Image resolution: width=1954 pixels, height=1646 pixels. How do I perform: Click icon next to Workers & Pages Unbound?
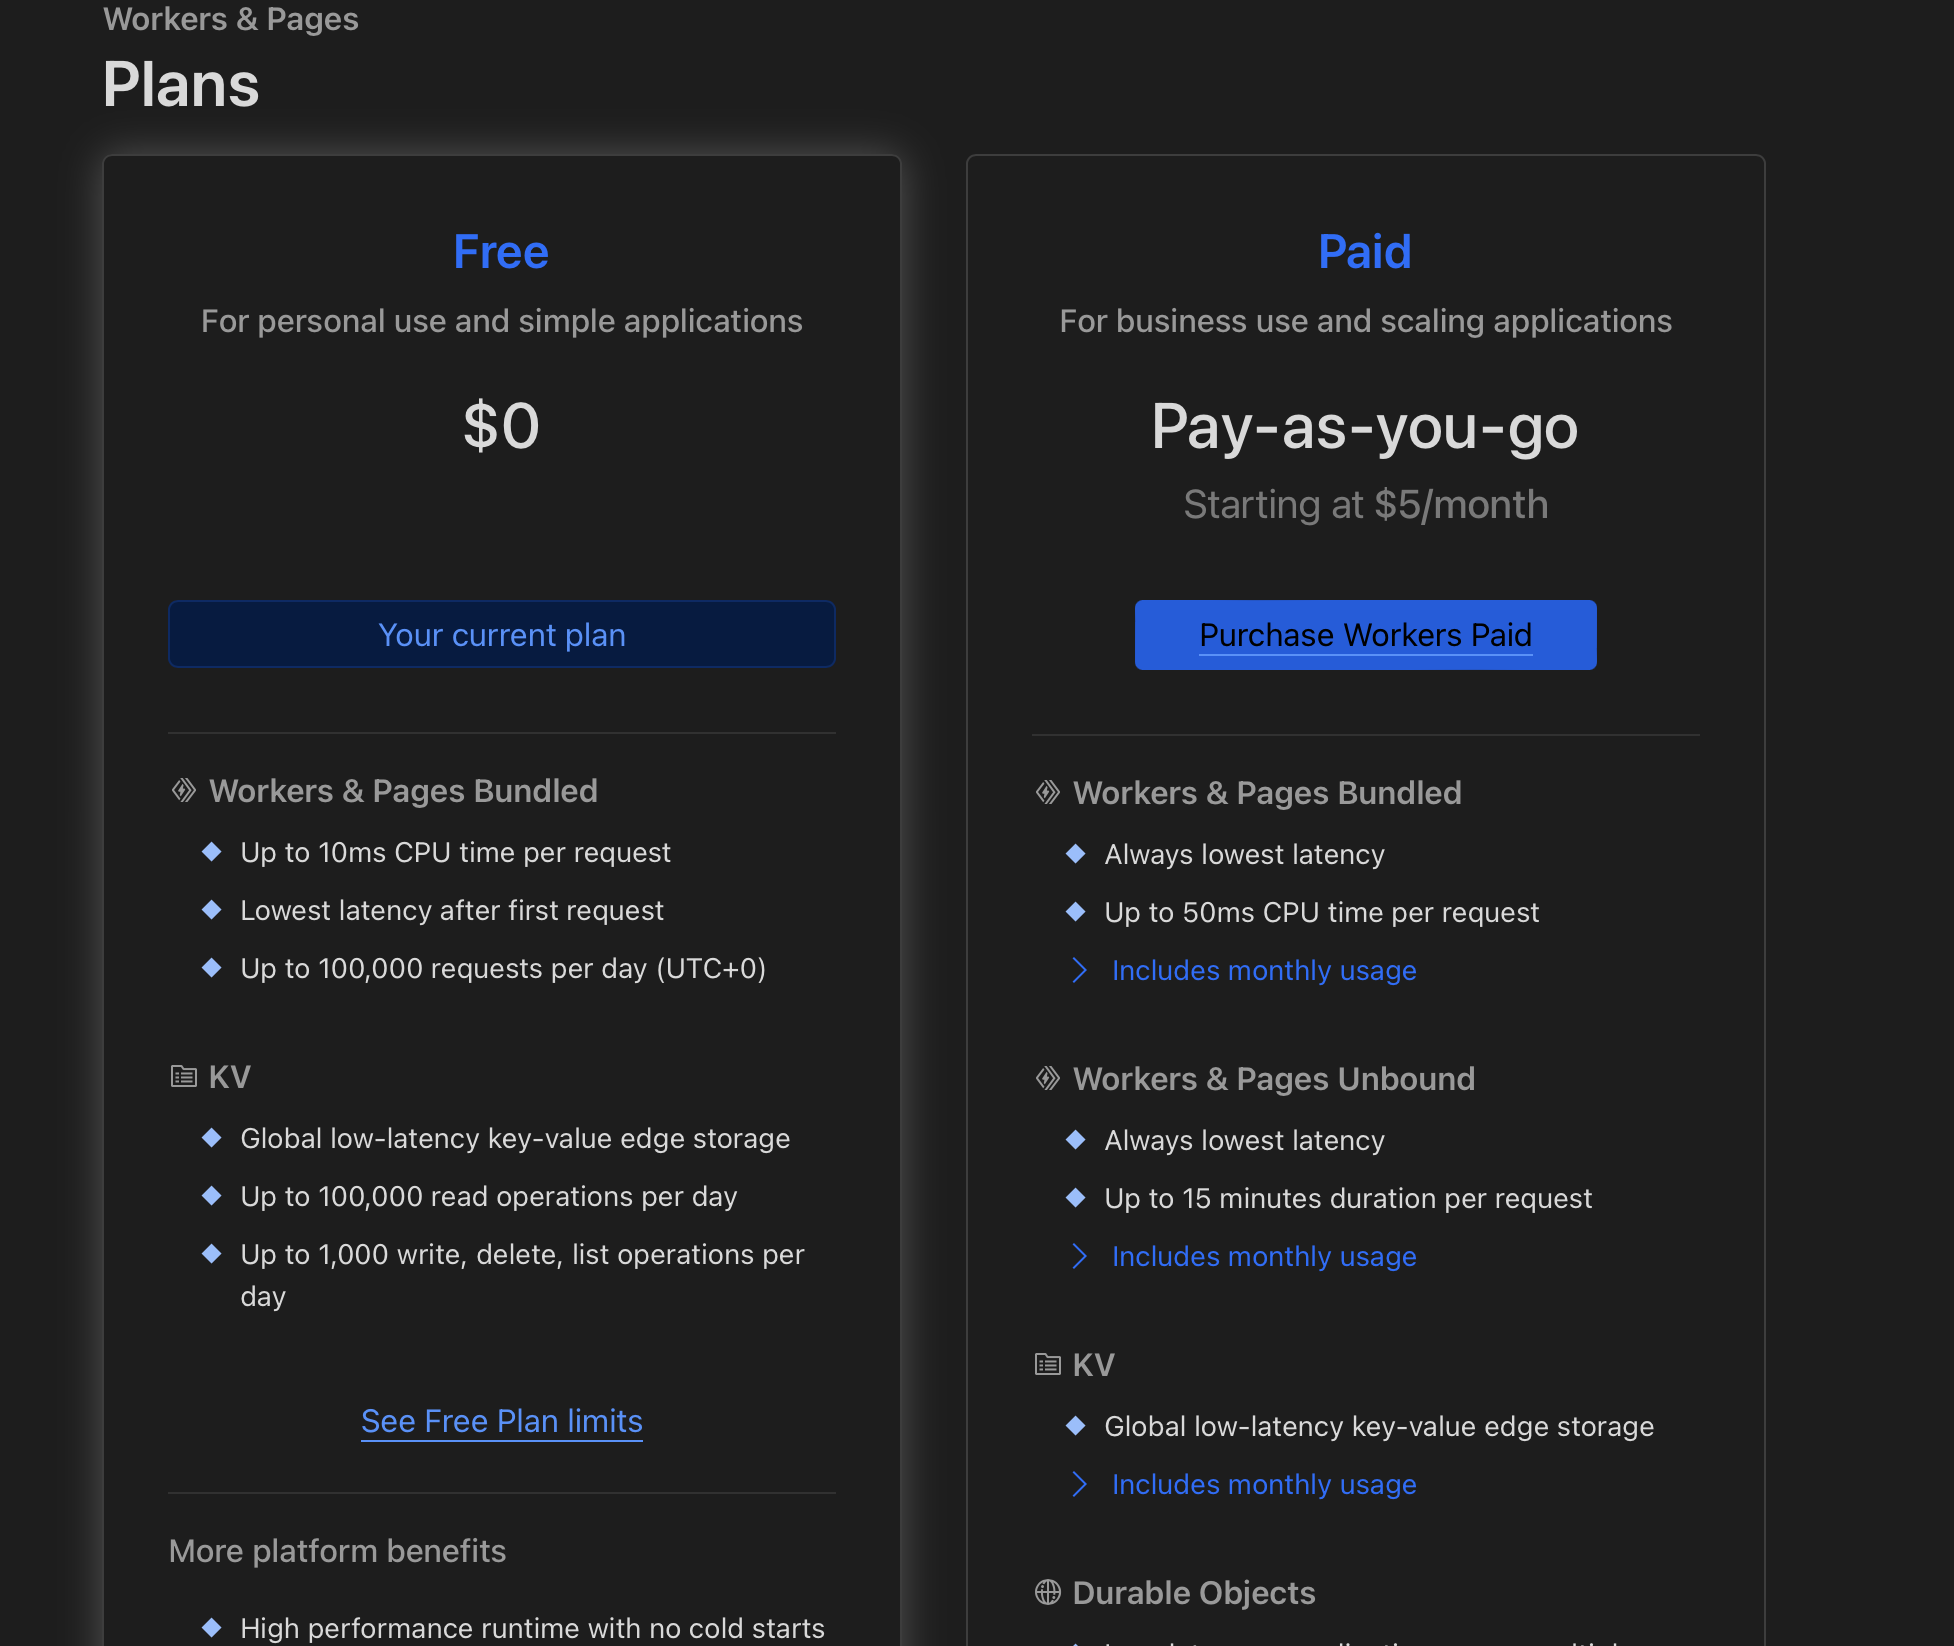(x=1047, y=1079)
